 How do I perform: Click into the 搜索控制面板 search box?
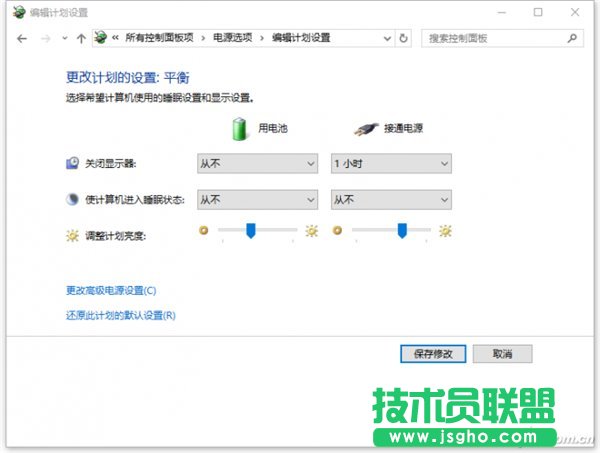point(490,38)
